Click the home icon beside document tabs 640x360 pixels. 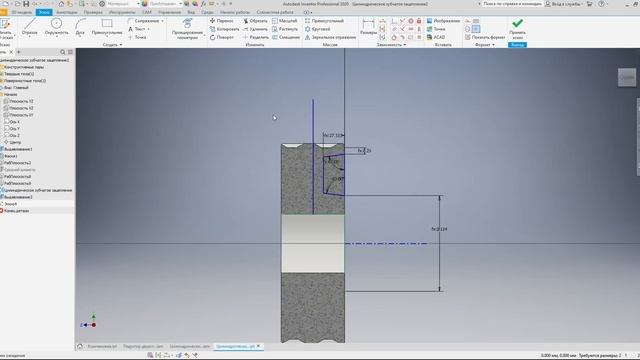click(80, 346)
